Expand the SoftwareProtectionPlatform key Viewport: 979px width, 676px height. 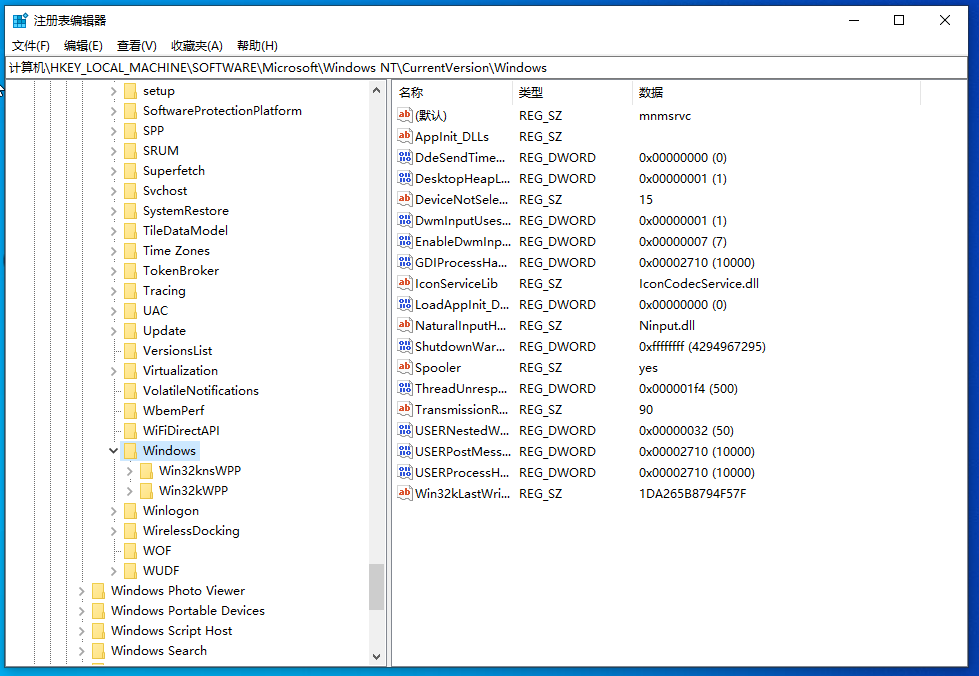[113, 110]
